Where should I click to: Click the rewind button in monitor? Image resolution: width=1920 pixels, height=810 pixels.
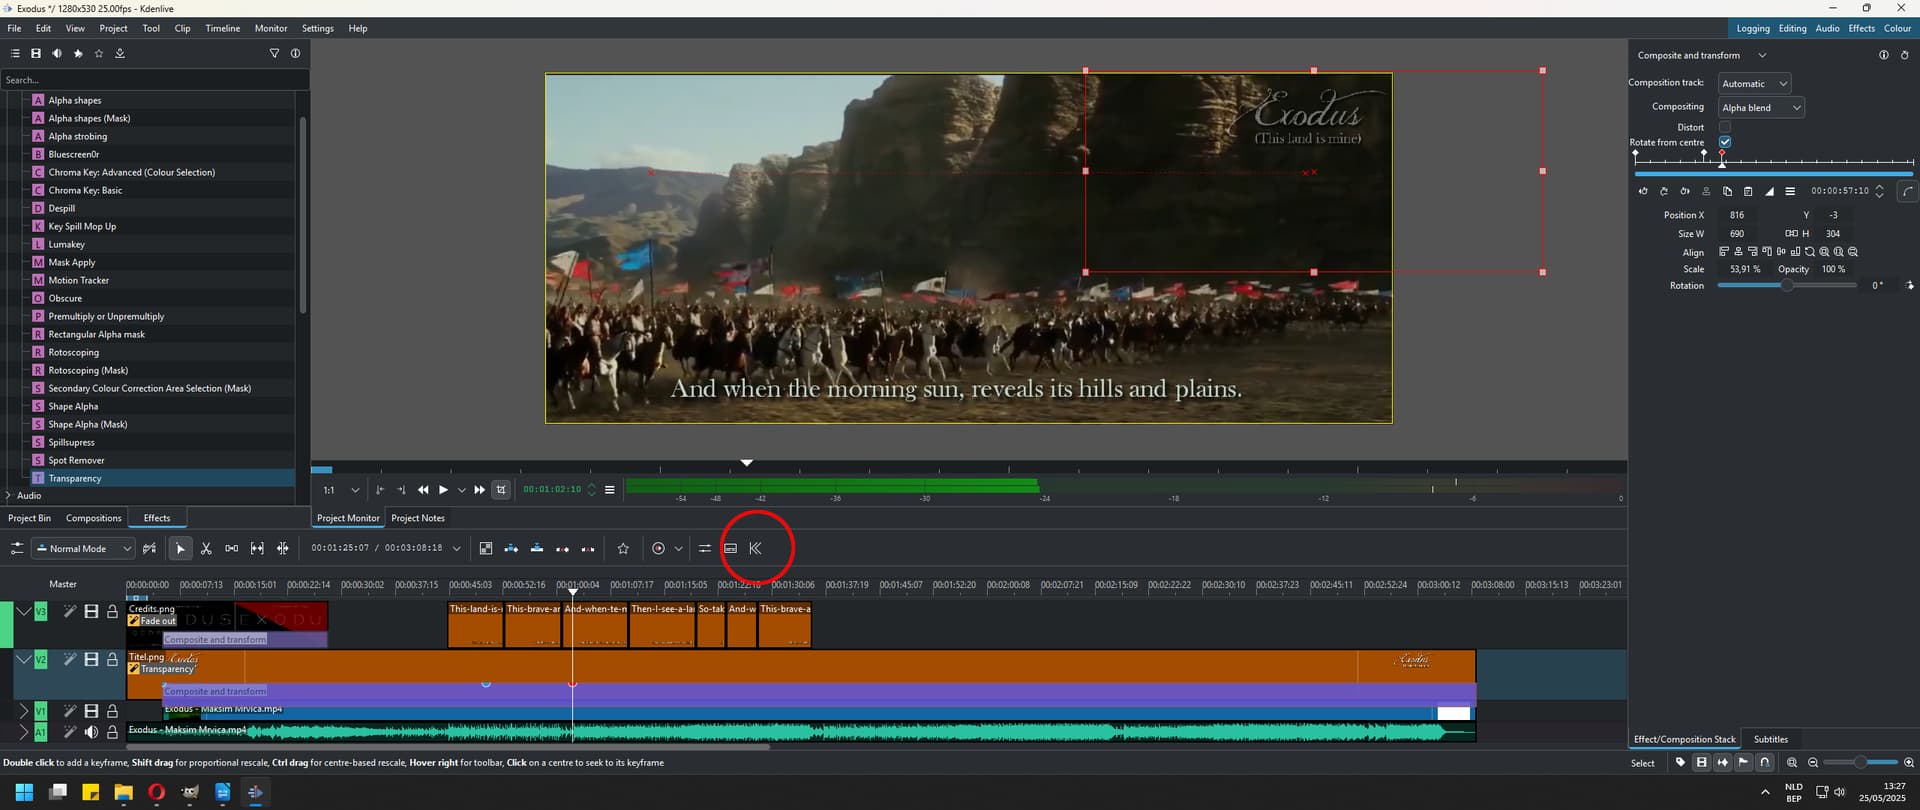(423, 490)
